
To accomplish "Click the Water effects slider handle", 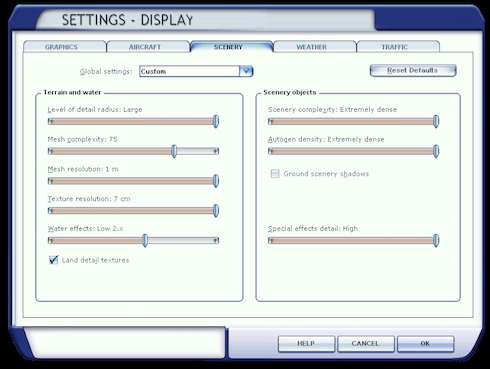I will click(145, 240).
